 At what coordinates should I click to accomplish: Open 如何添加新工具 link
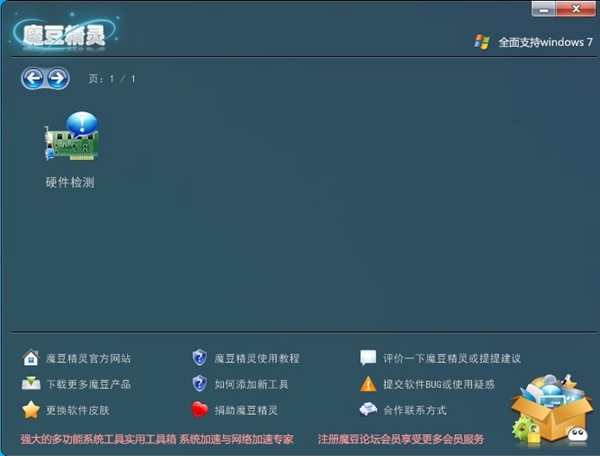(x=251, y=384)
